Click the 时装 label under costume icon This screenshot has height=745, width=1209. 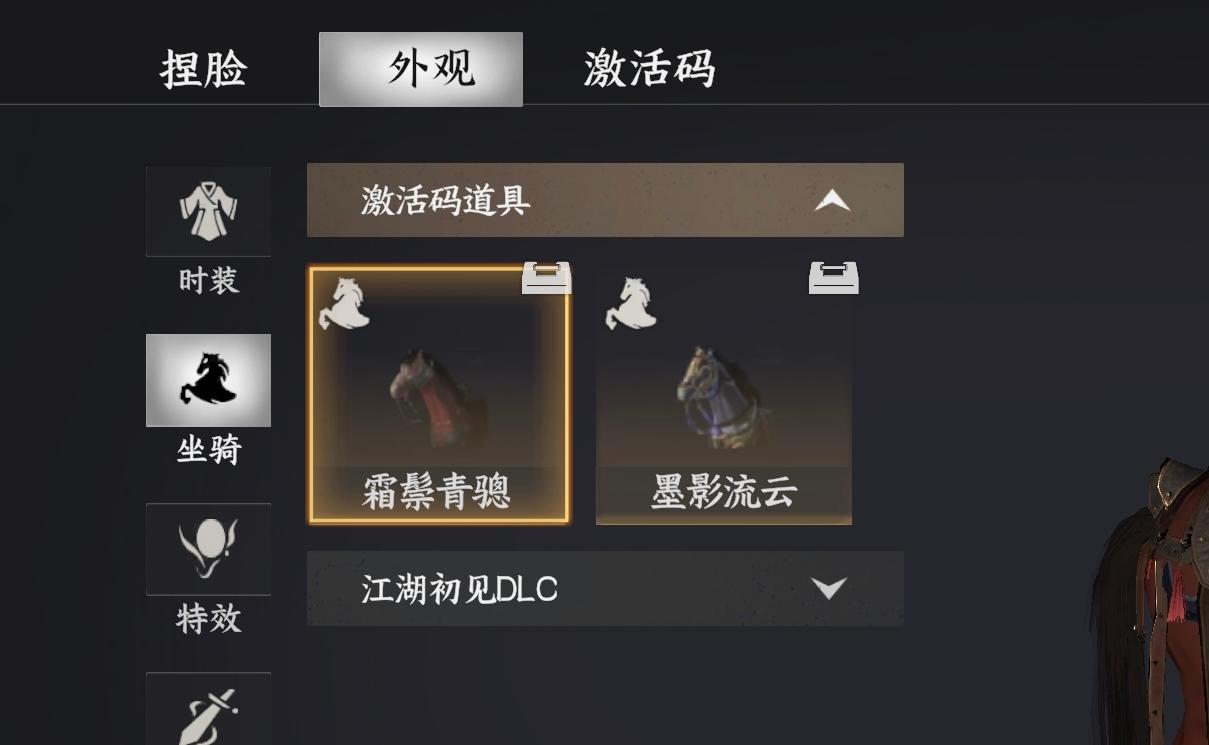point(209,281)
